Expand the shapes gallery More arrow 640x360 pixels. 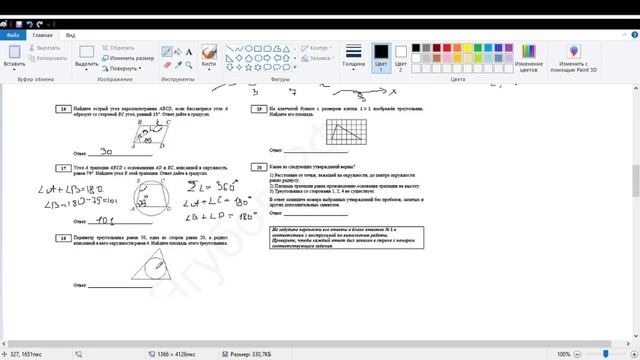coord(295,67)
